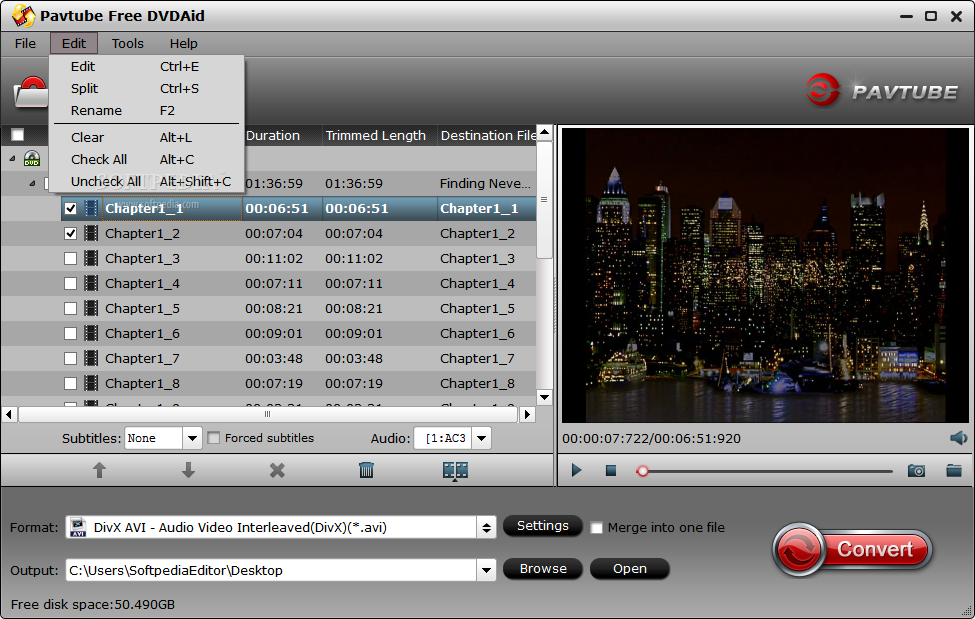
Task: Move selected item up with arrow icon
Action: 99,470
